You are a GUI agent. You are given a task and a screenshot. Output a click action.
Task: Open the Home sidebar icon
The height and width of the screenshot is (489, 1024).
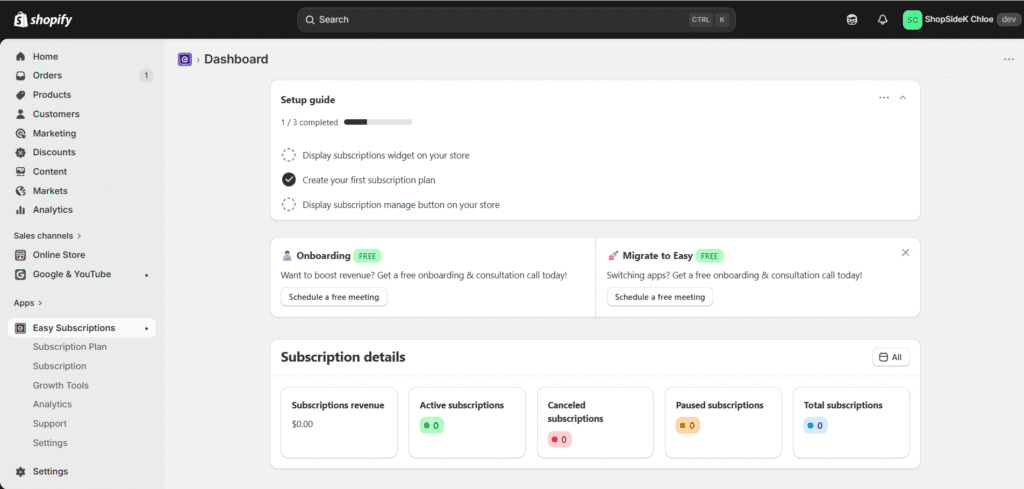(20, 57)
